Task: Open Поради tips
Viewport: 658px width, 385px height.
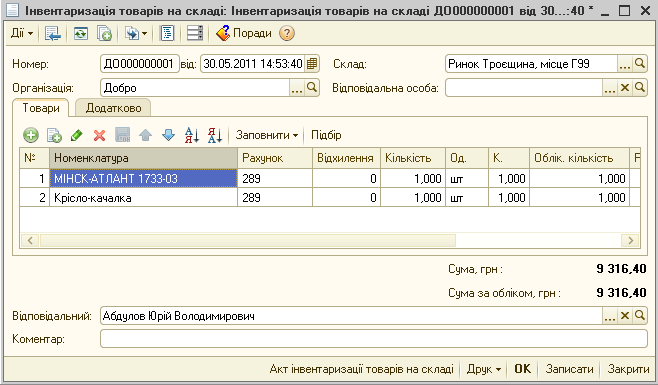Action: pyautogui.click(x=244, y=33)
